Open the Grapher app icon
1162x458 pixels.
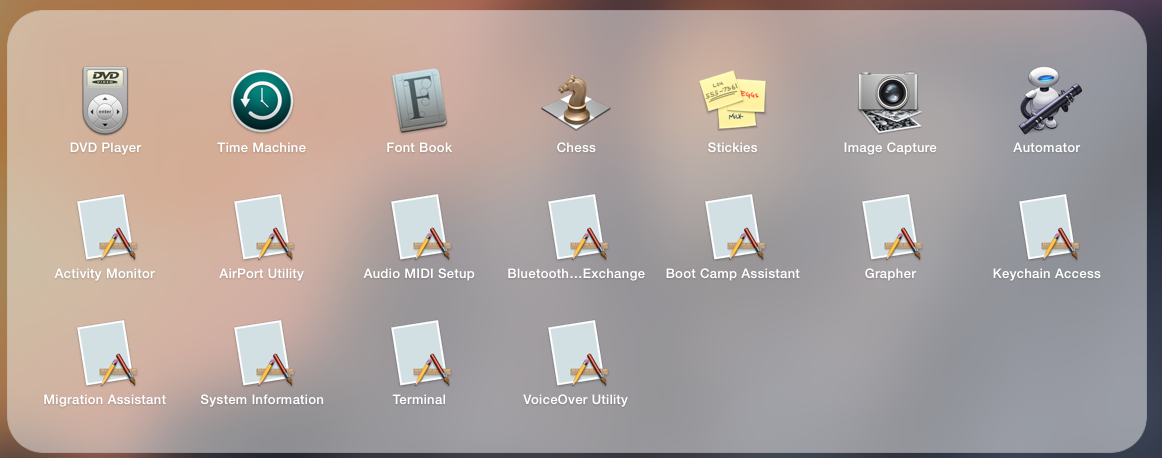point(892,227)
